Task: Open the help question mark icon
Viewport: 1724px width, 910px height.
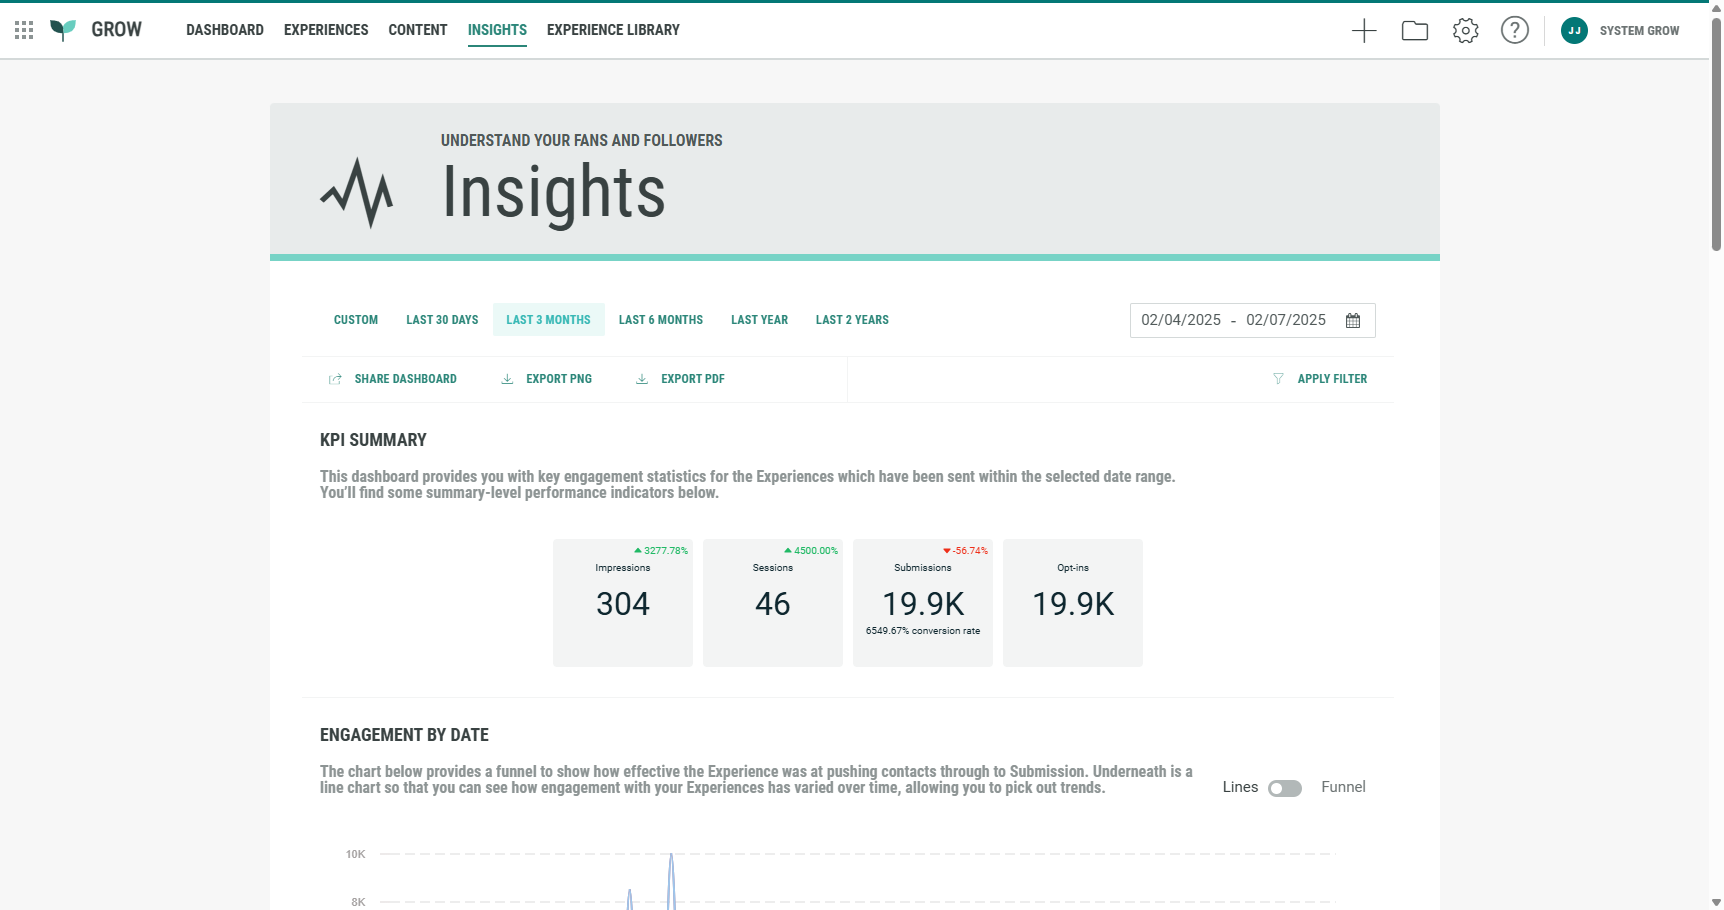Action: pyautogui.click(x=1514, y=31)
